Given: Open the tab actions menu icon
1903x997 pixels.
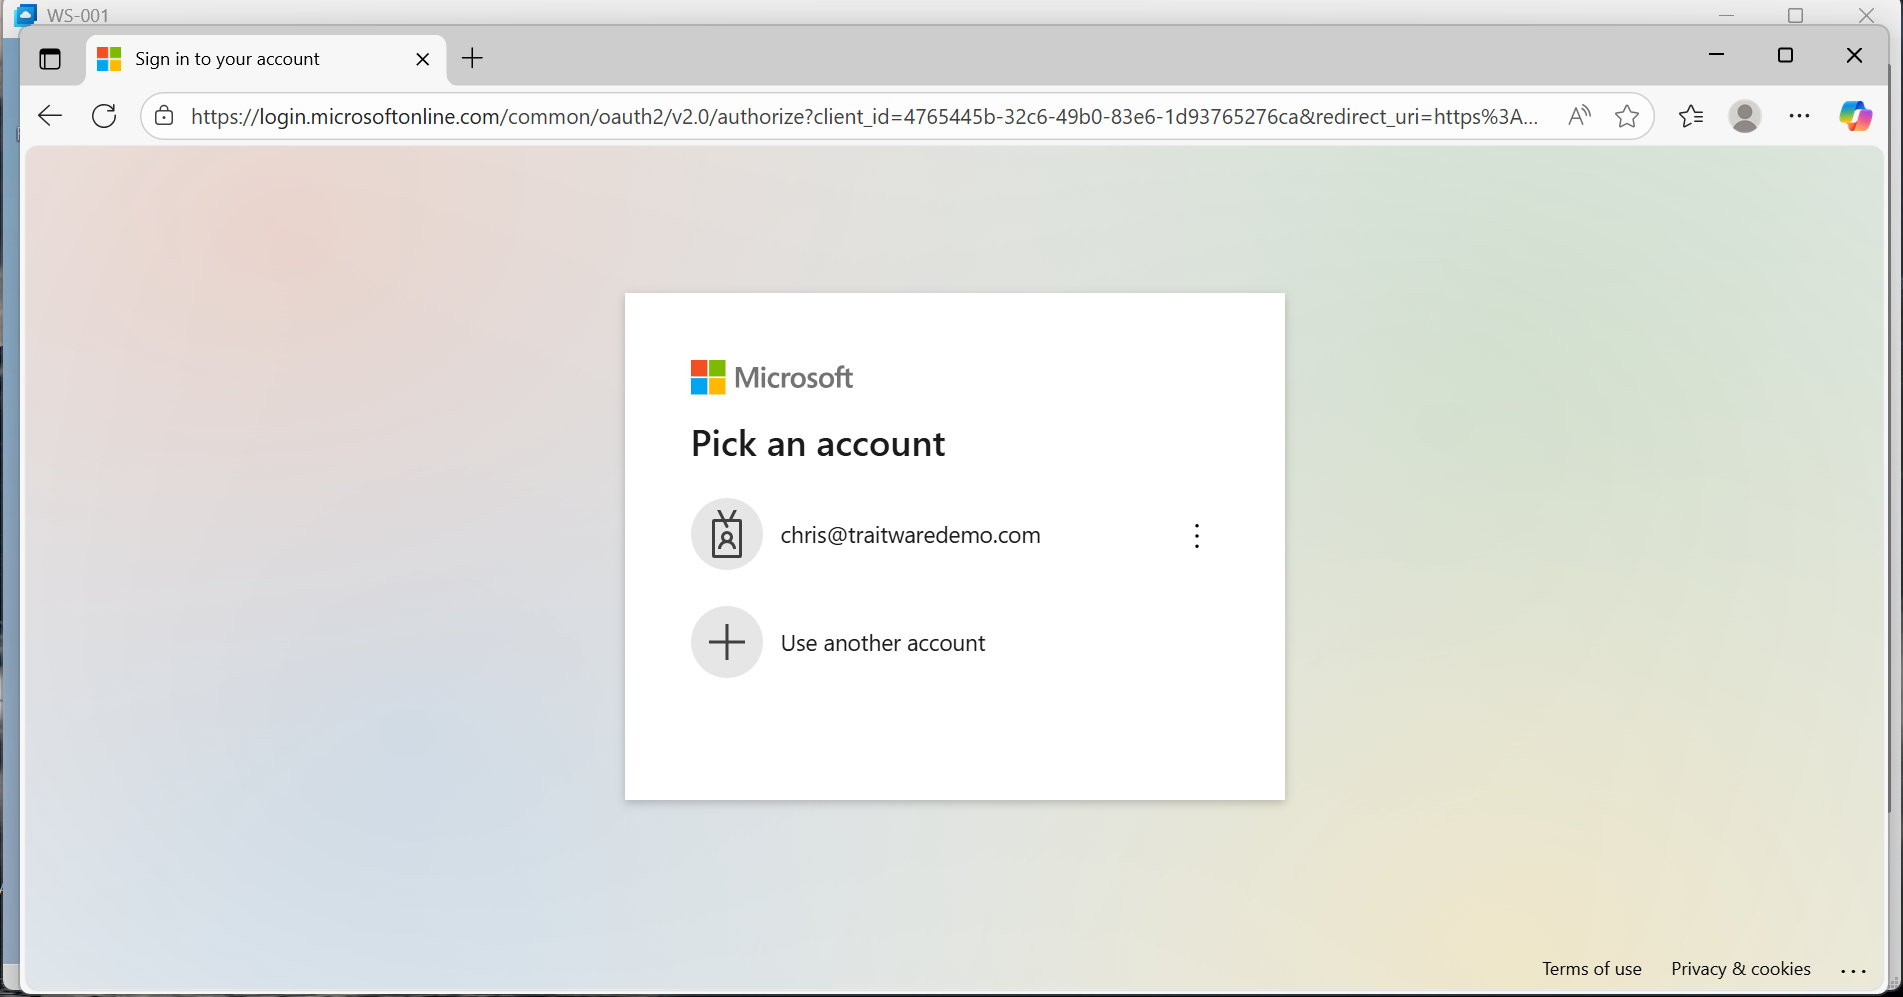Looking at the screenshot, I should coord(50,59).
